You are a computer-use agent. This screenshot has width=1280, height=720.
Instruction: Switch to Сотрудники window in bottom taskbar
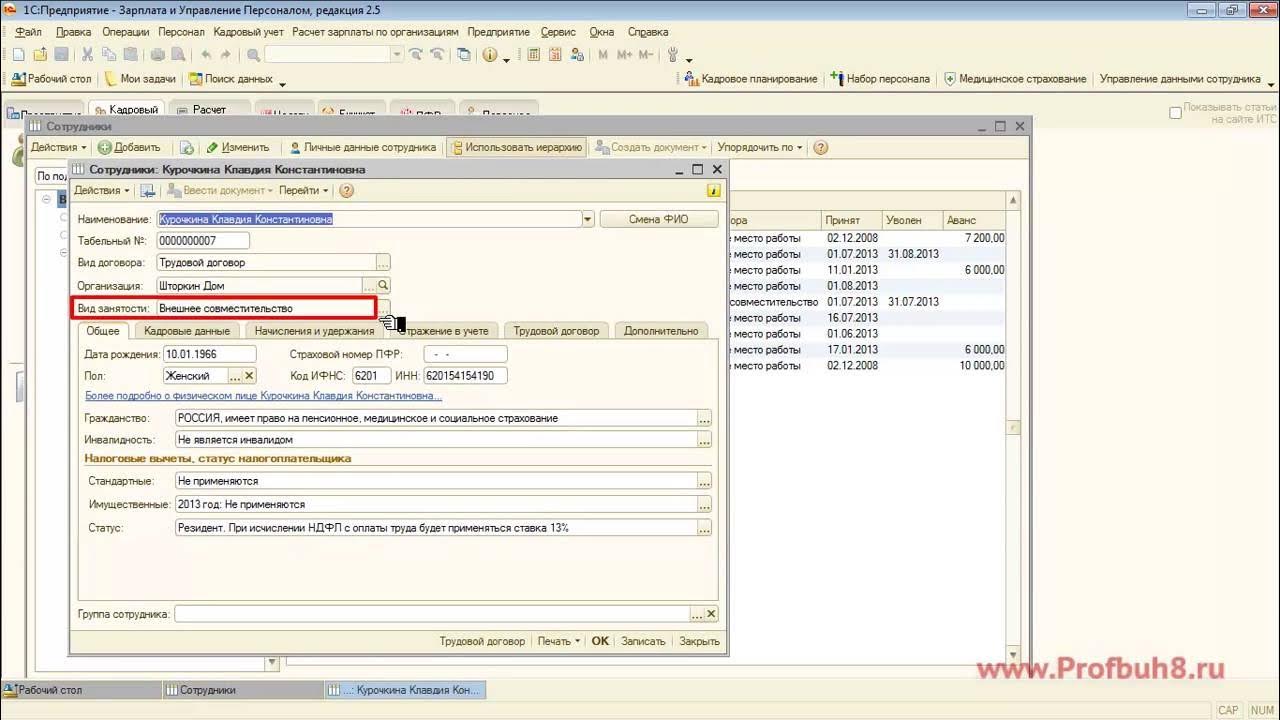(x=243, y=690)
